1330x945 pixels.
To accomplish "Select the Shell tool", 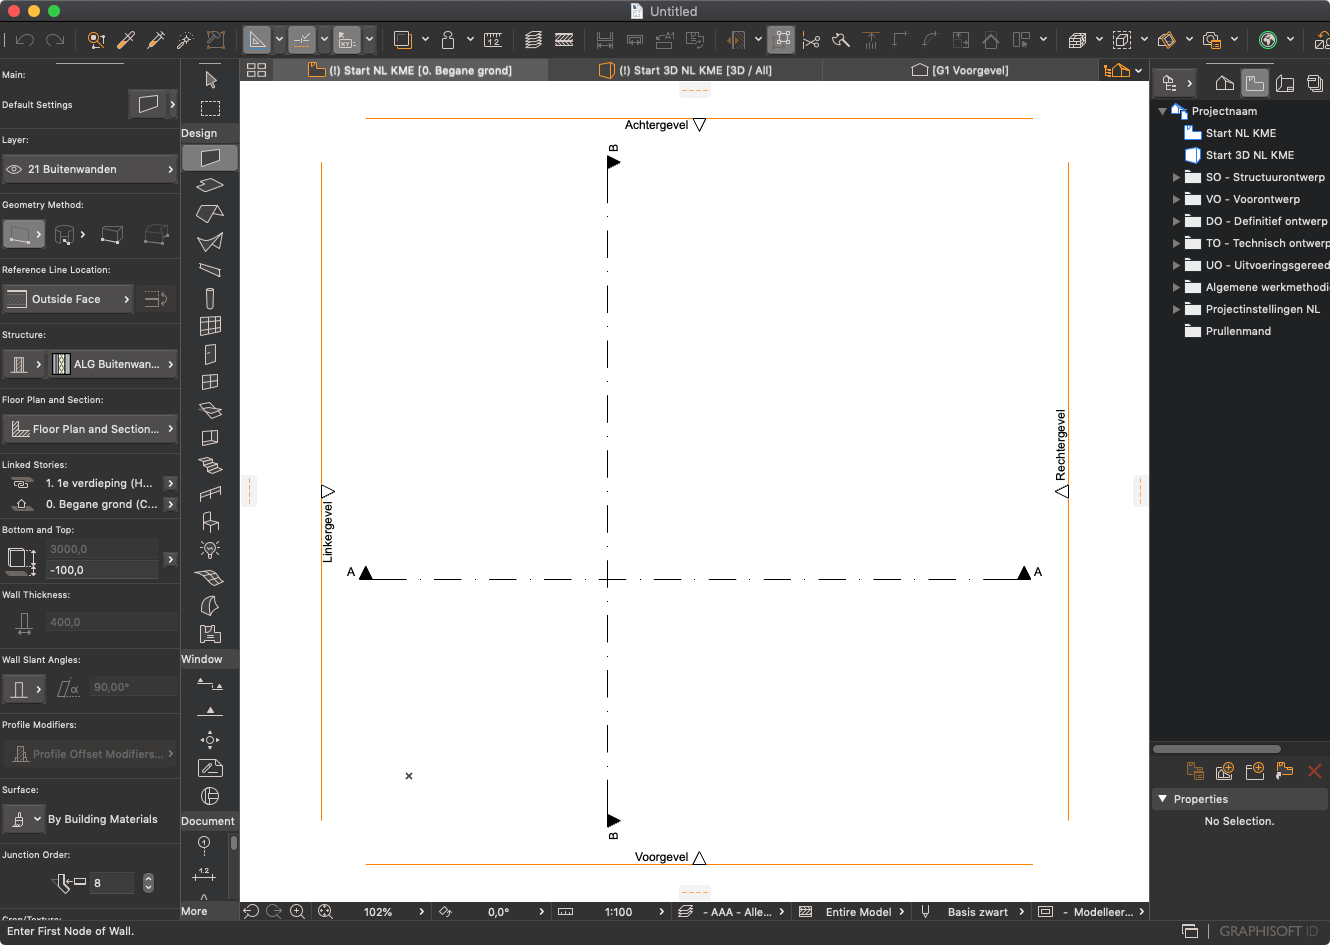I will click(210, 242).
